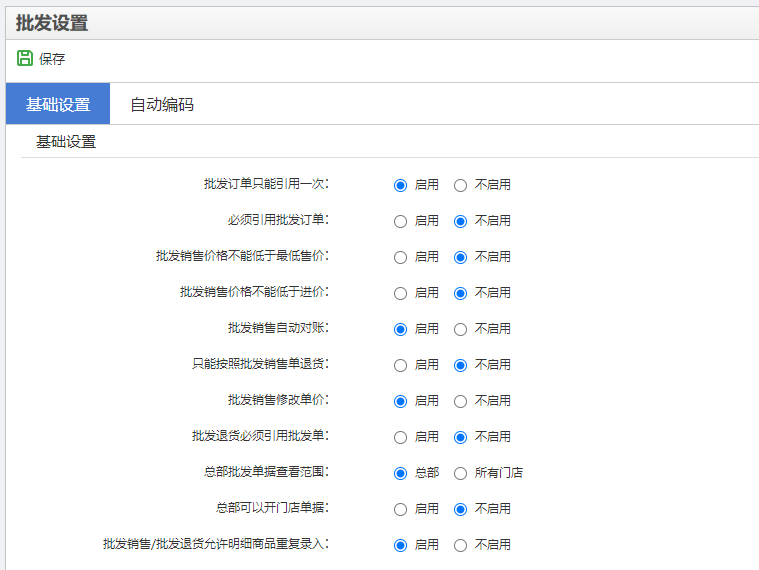Select 启用 for 批发订单只能引用一次
This screenshot has width=759, height=570.
400,185
